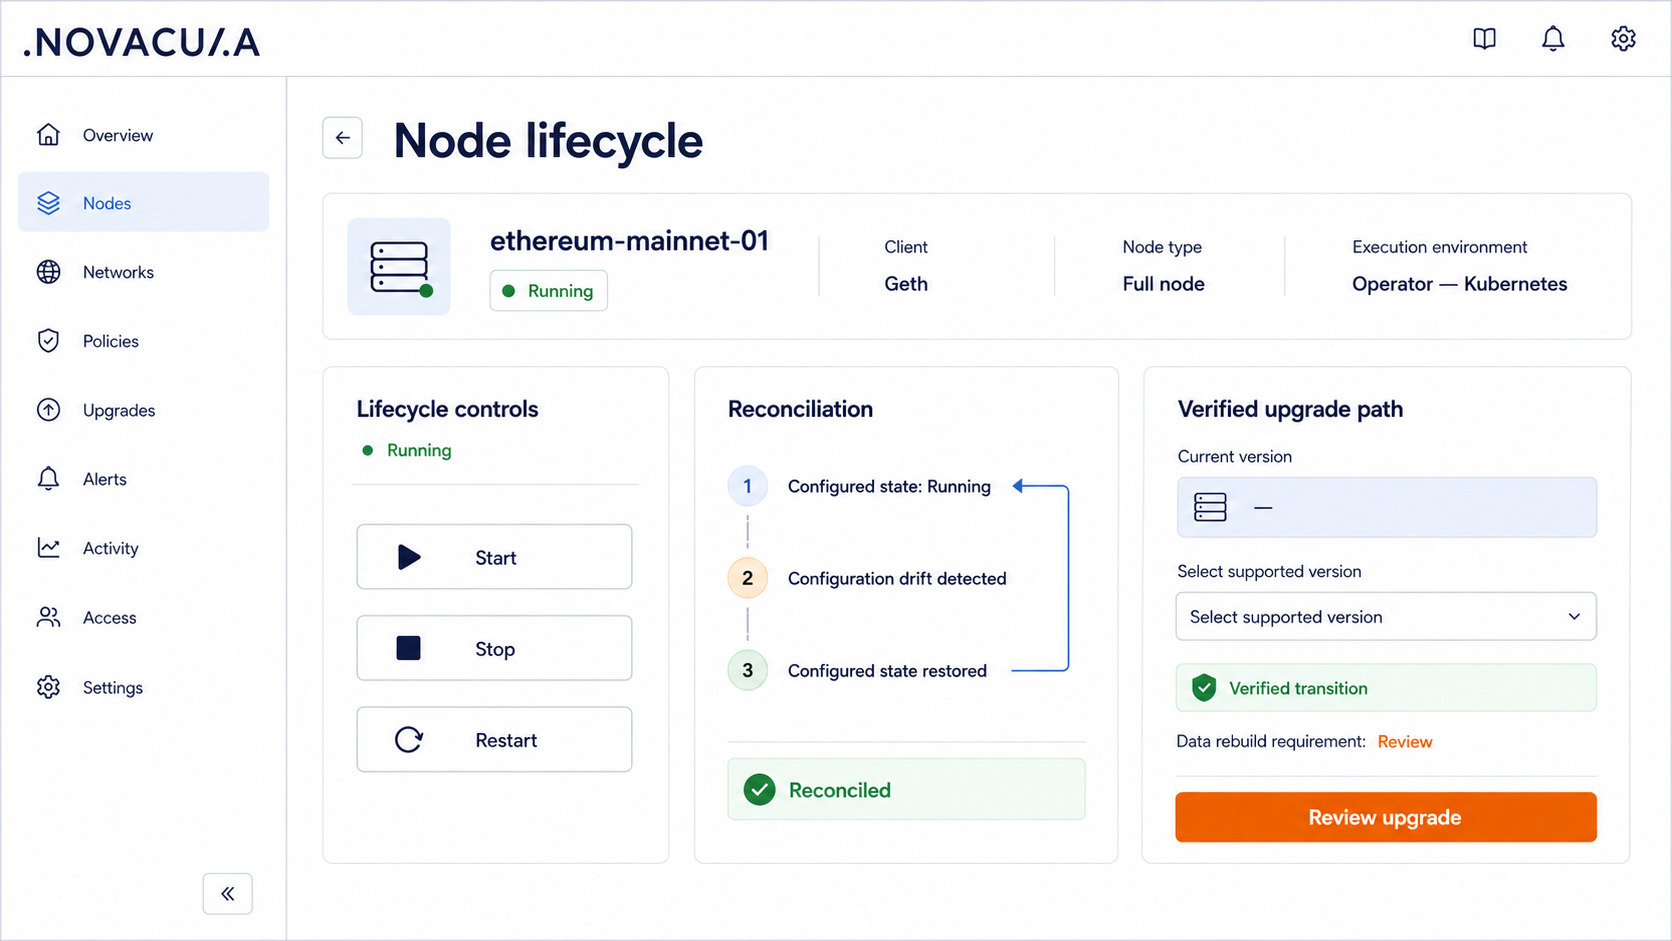Screen dimensions: 1672x941
Task: Stop the node
Action: (x=494, y=648)
